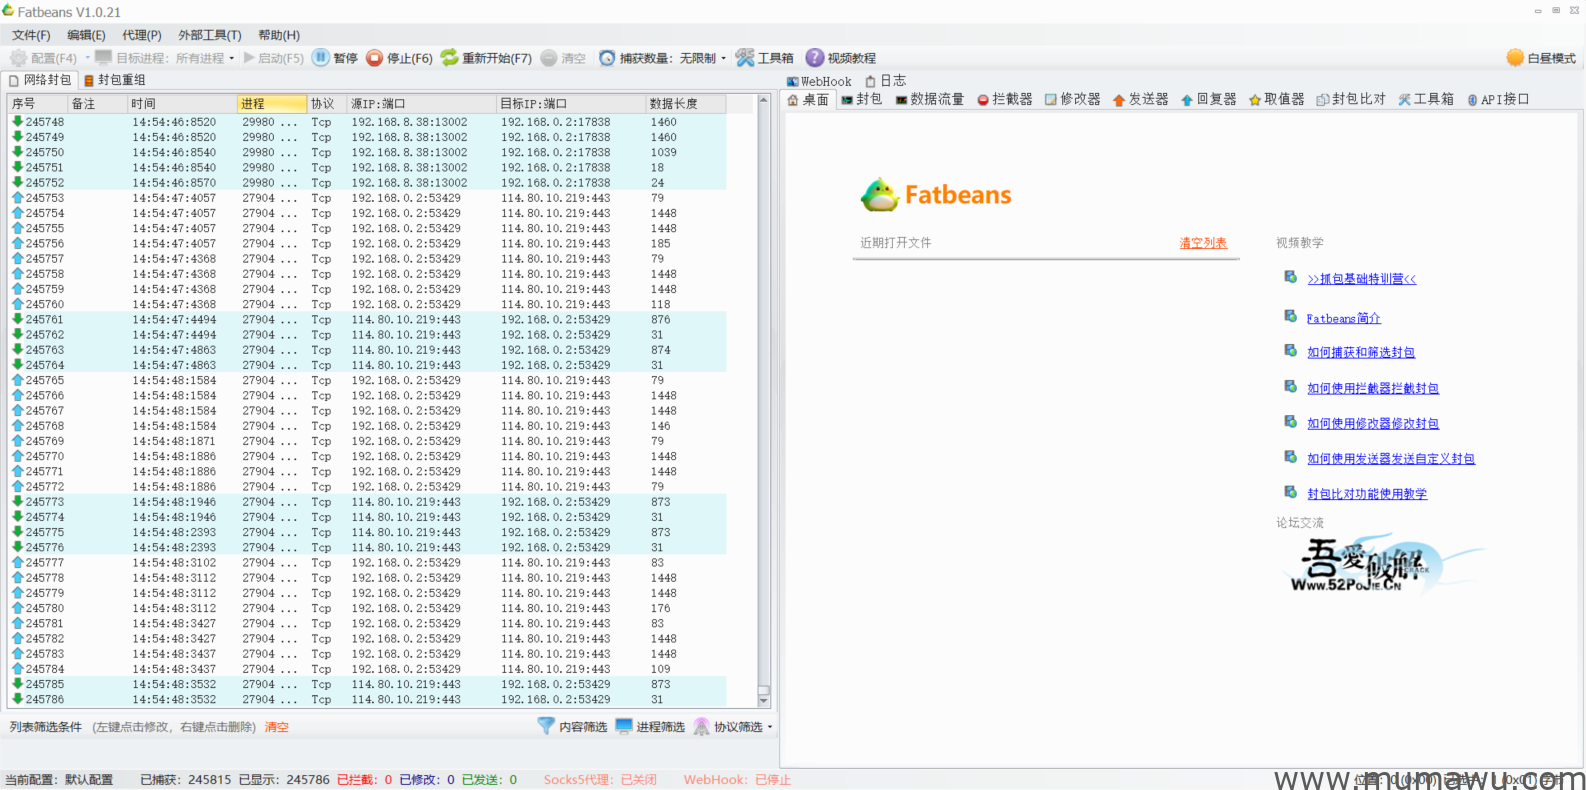Restart capture with 重新开始(F7)

[486, 58]
